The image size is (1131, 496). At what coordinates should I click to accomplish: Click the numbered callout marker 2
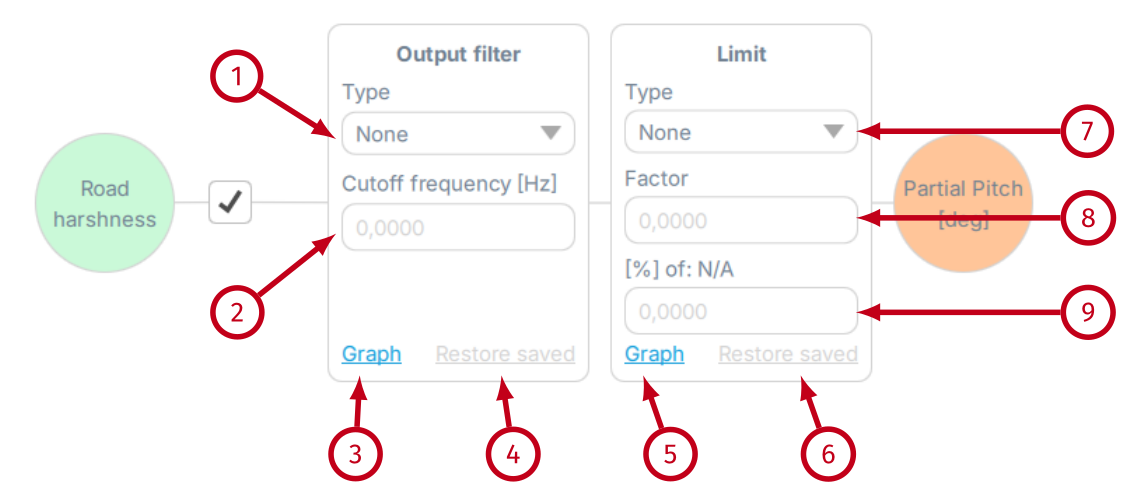pyautogui.click(x=237, y=312)
